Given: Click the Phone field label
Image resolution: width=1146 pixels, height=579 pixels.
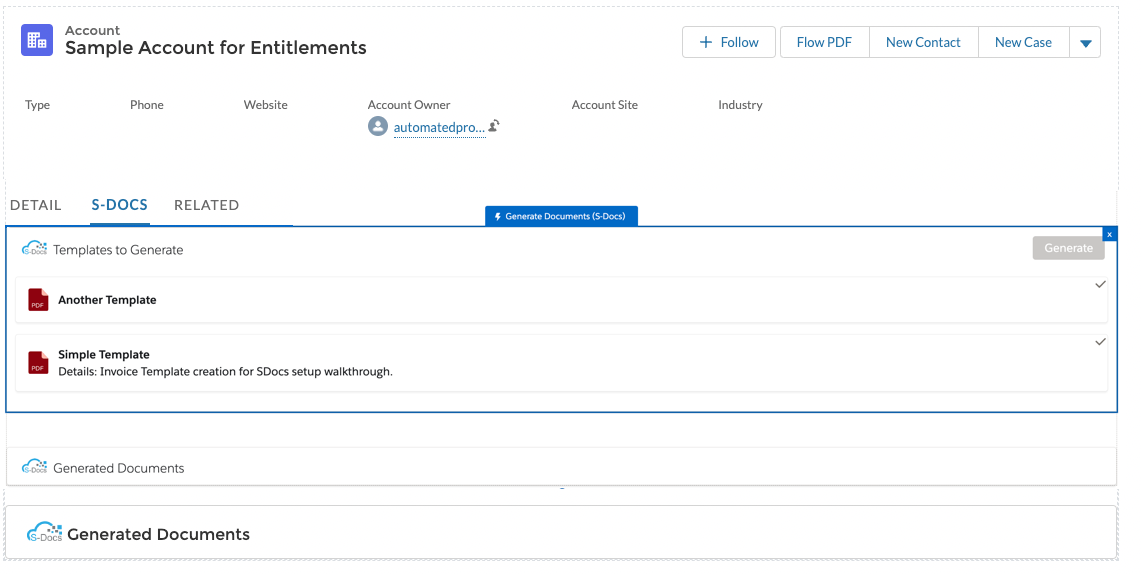Looking at the screenshot, I should point(147,105).
